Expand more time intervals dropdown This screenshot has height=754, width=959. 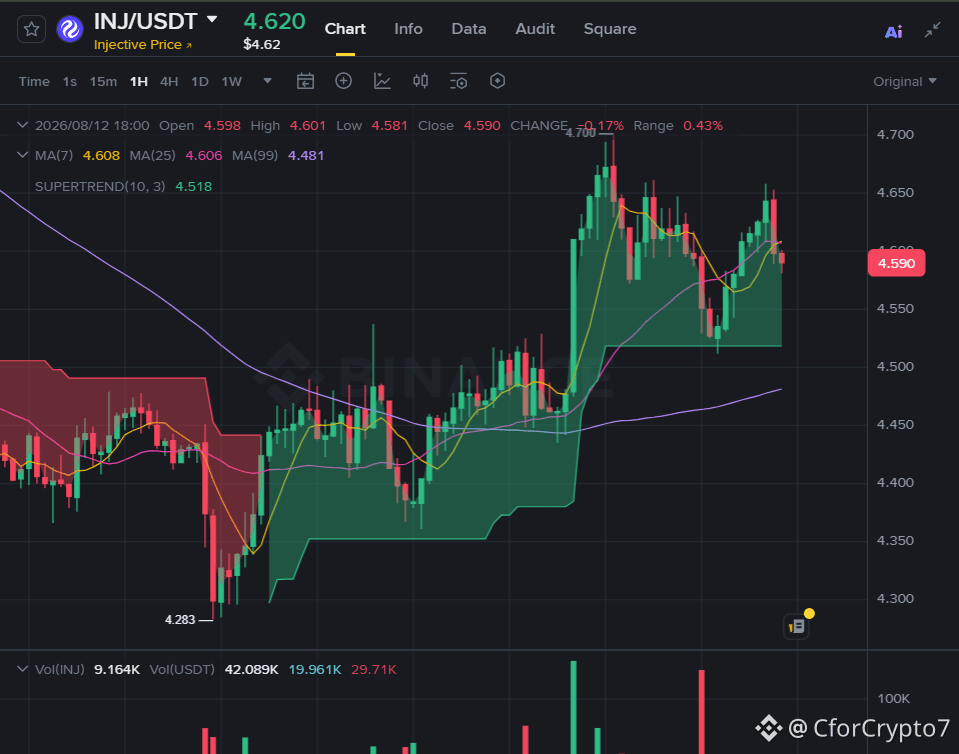[267, 81]
